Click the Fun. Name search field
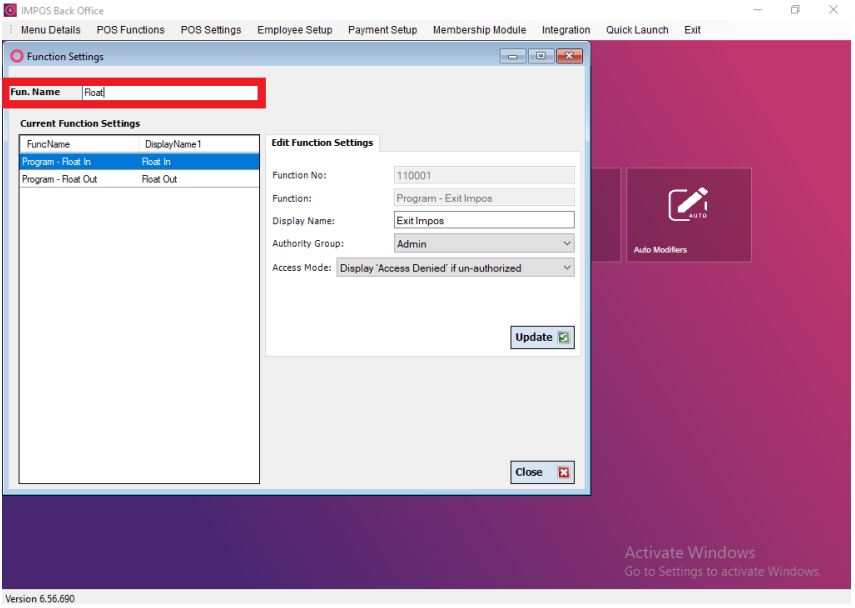This screenshot has height=608, width=855. pyautogui.click(x=168, y=93)
